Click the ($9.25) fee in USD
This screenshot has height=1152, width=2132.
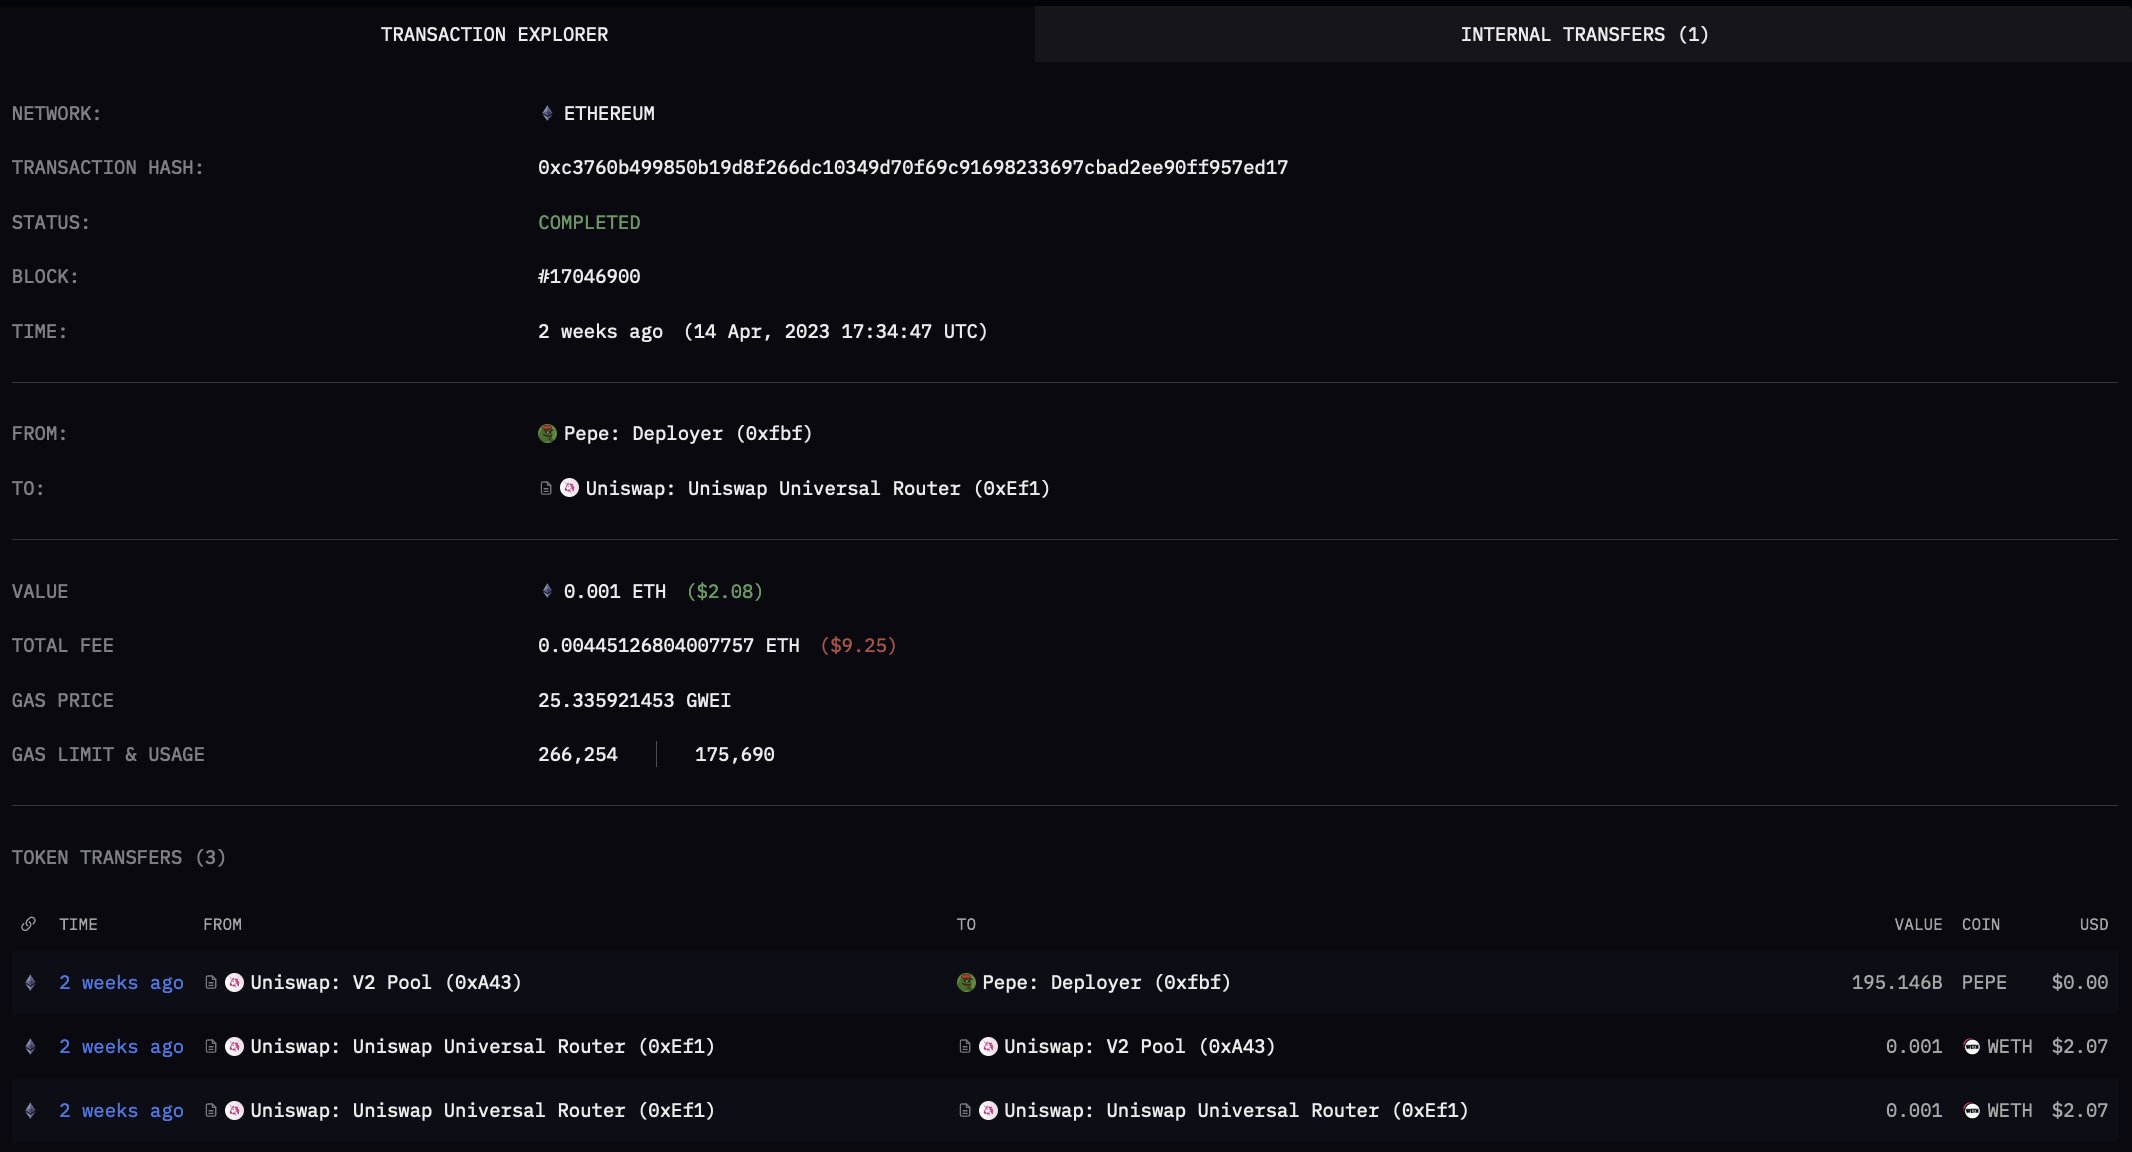858,645
